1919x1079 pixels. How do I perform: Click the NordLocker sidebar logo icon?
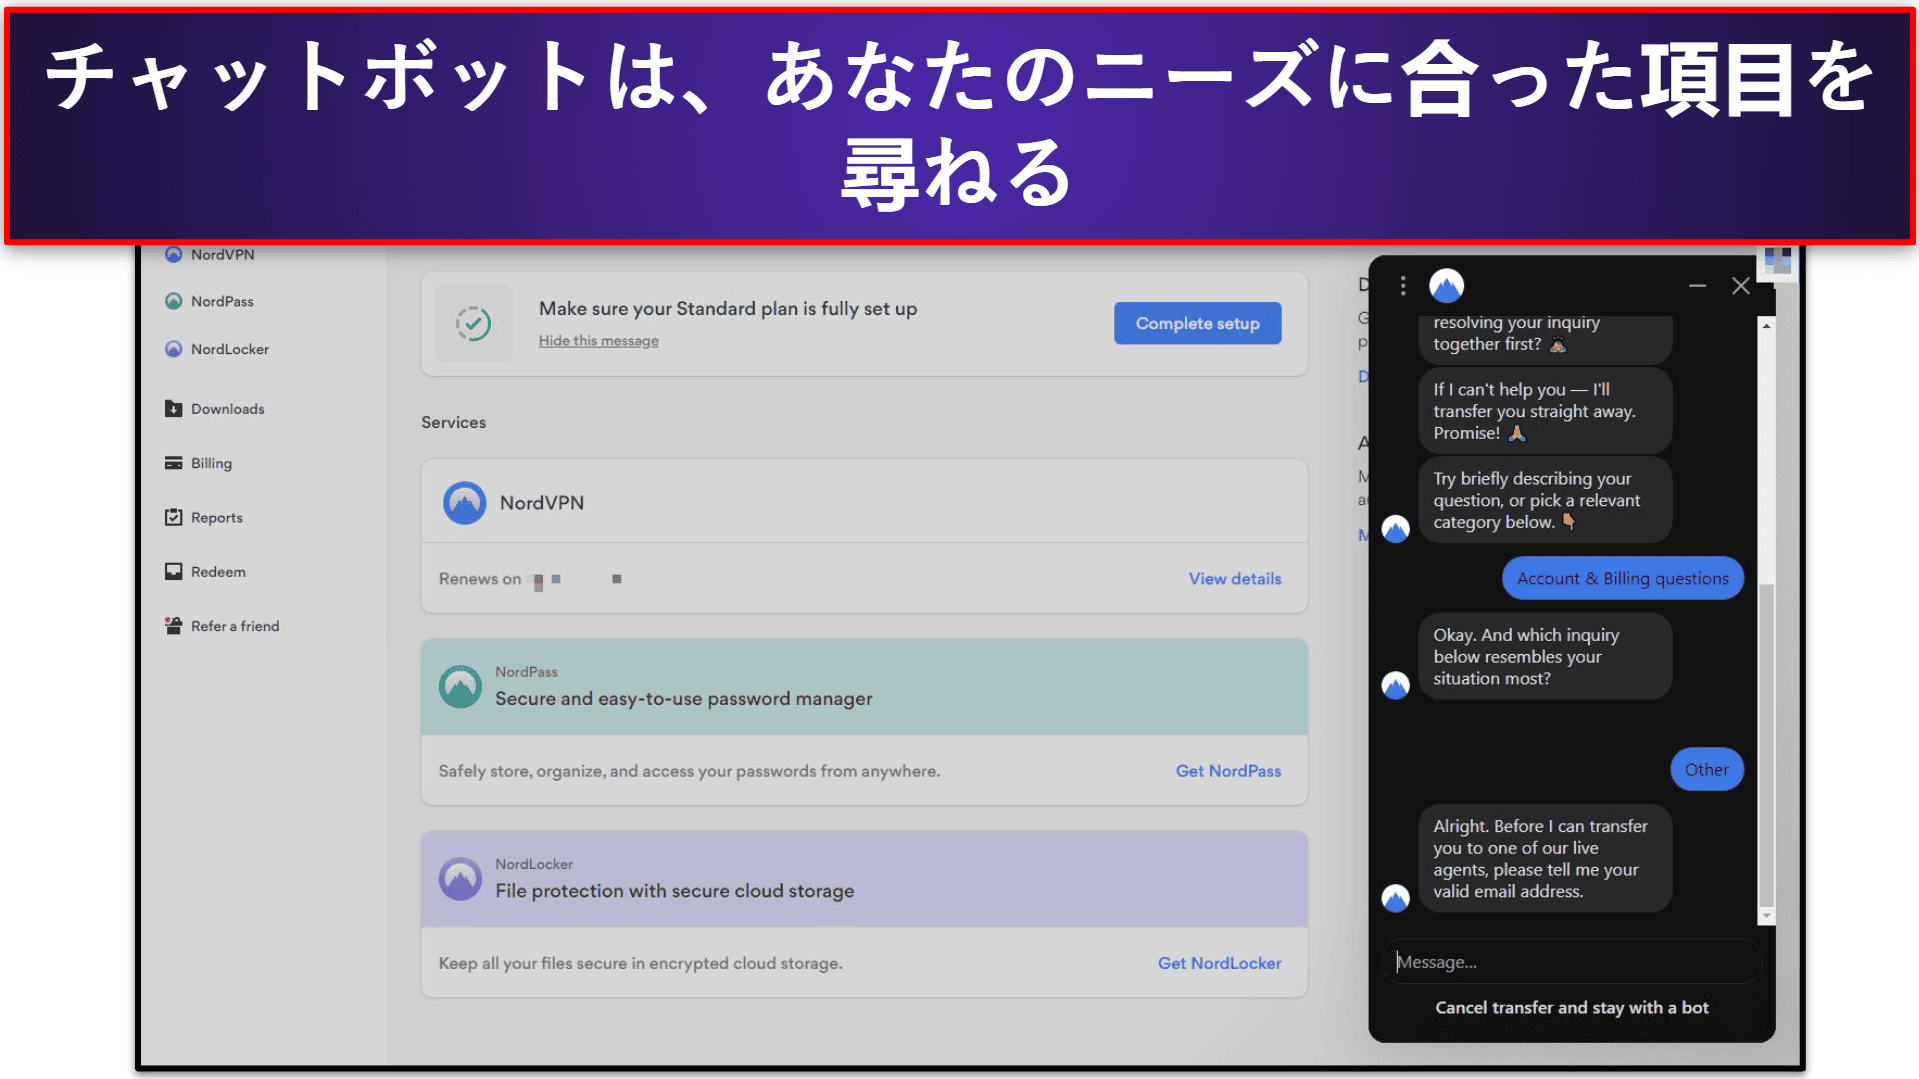coord(173,349)
